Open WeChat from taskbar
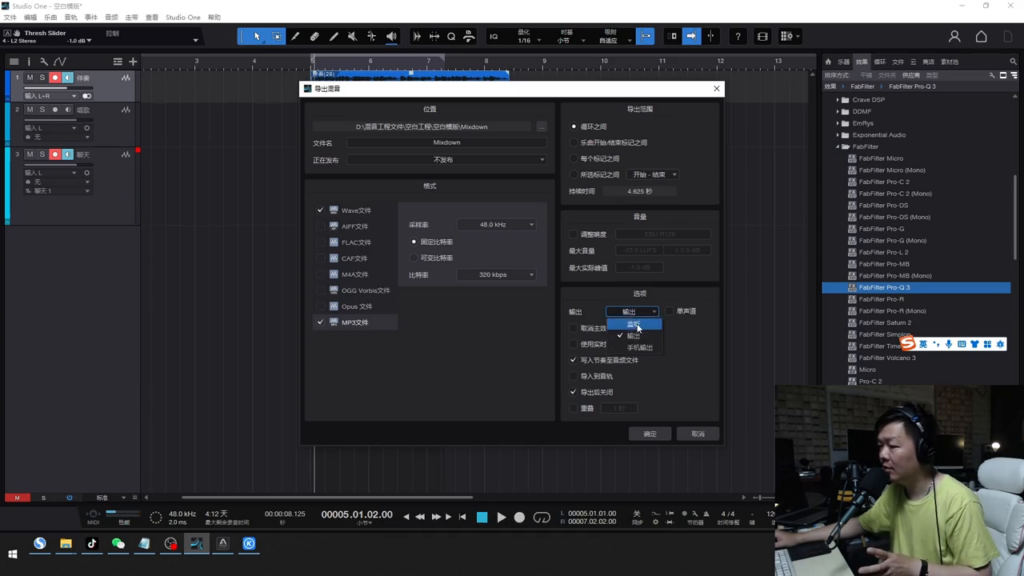This screenshot has width=1024, height=576. pos(118,543)
